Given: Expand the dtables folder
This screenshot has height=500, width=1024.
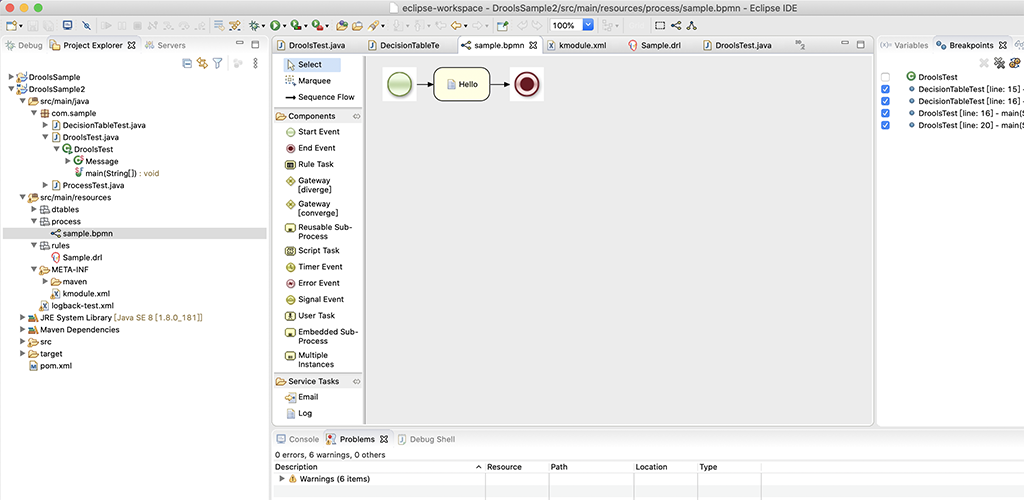Looking at the screenshot, I should click(34, 210).
